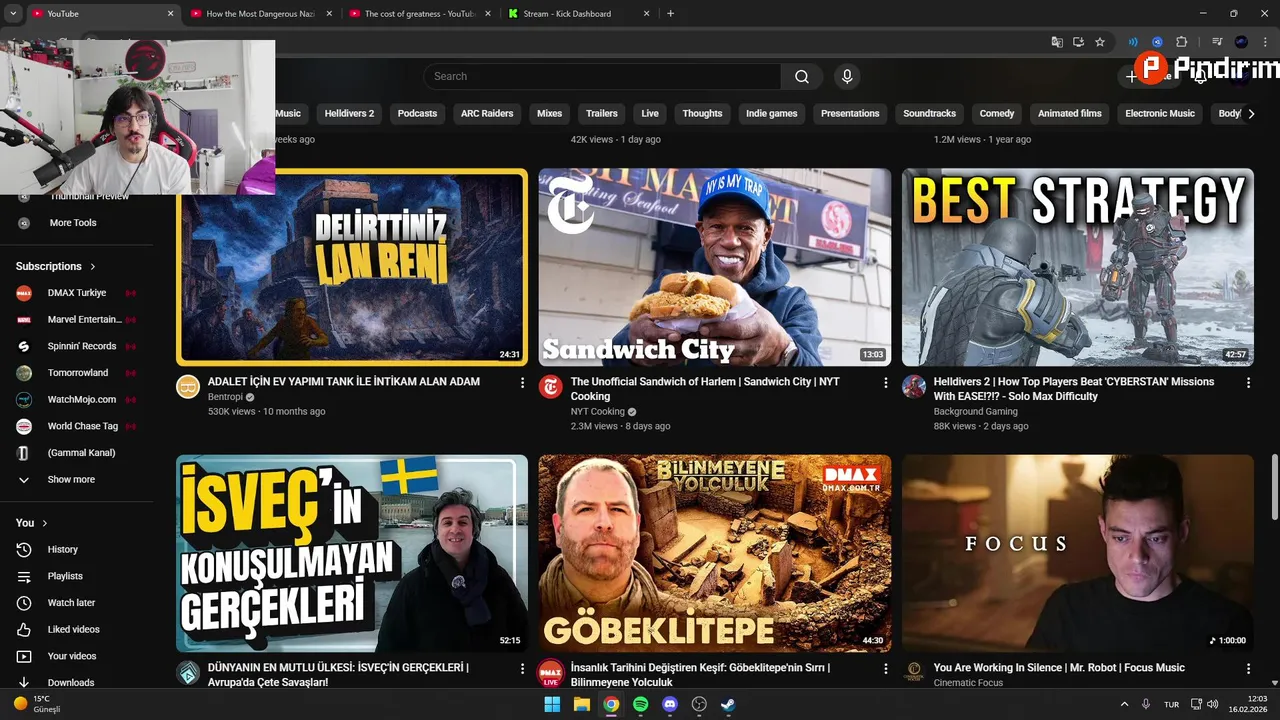Select the ARC Raiders filter chip

[487, 114]
